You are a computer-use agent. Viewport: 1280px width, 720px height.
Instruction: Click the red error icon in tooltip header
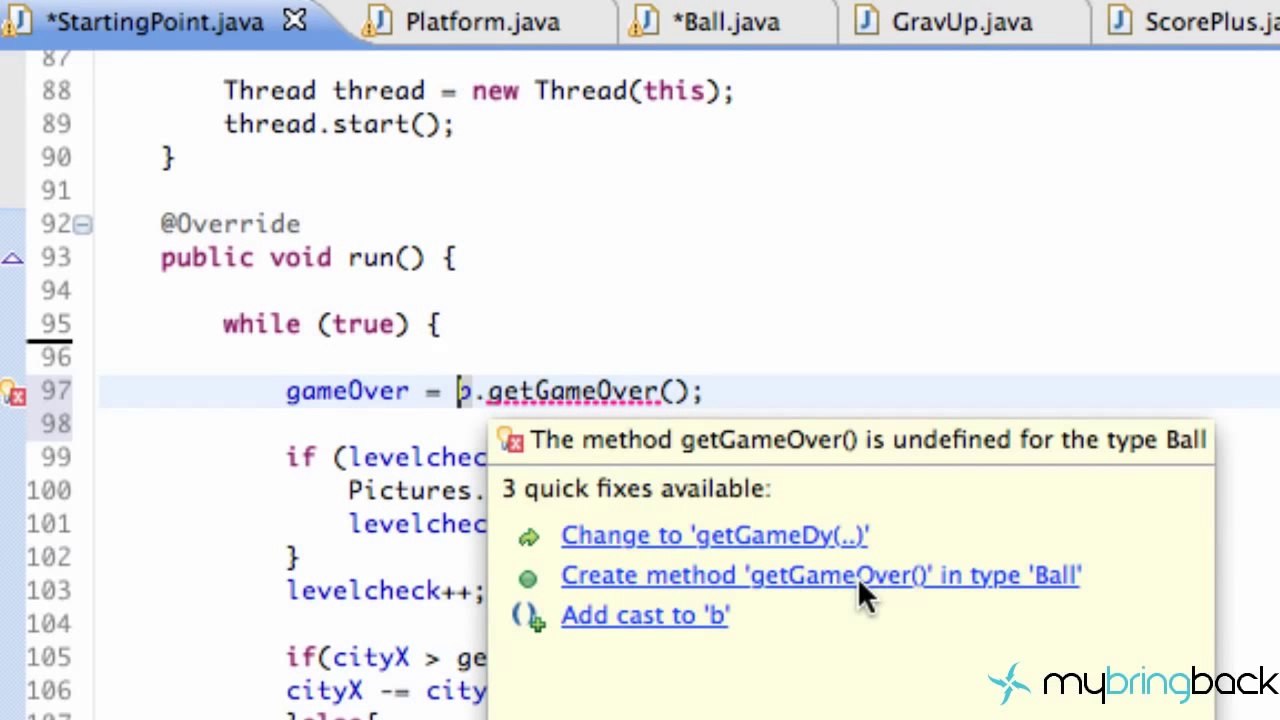click(512, 441)
